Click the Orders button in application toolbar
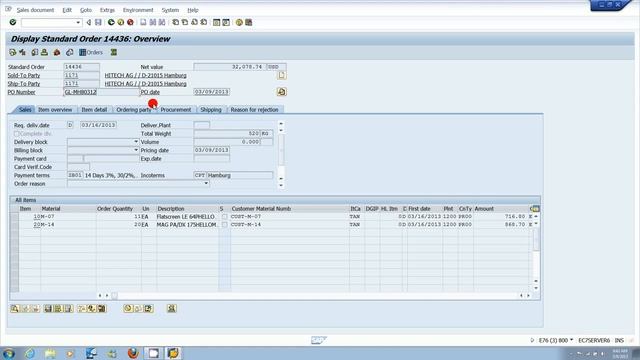 91,52
